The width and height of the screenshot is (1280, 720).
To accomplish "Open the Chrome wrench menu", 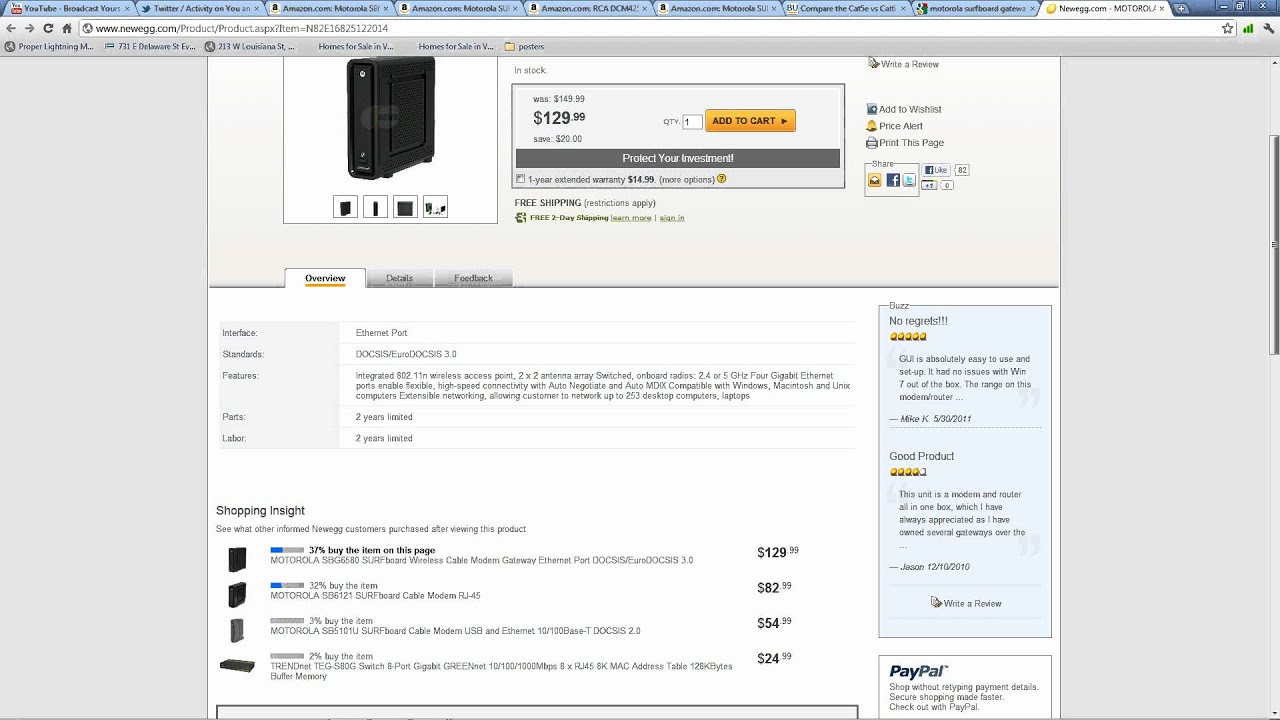I will [1268, 28].
